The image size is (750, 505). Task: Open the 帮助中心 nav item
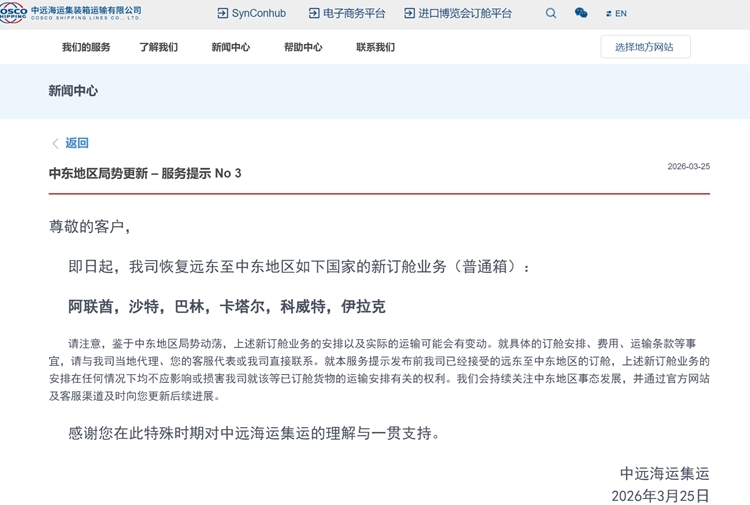[x=303, y=47]
